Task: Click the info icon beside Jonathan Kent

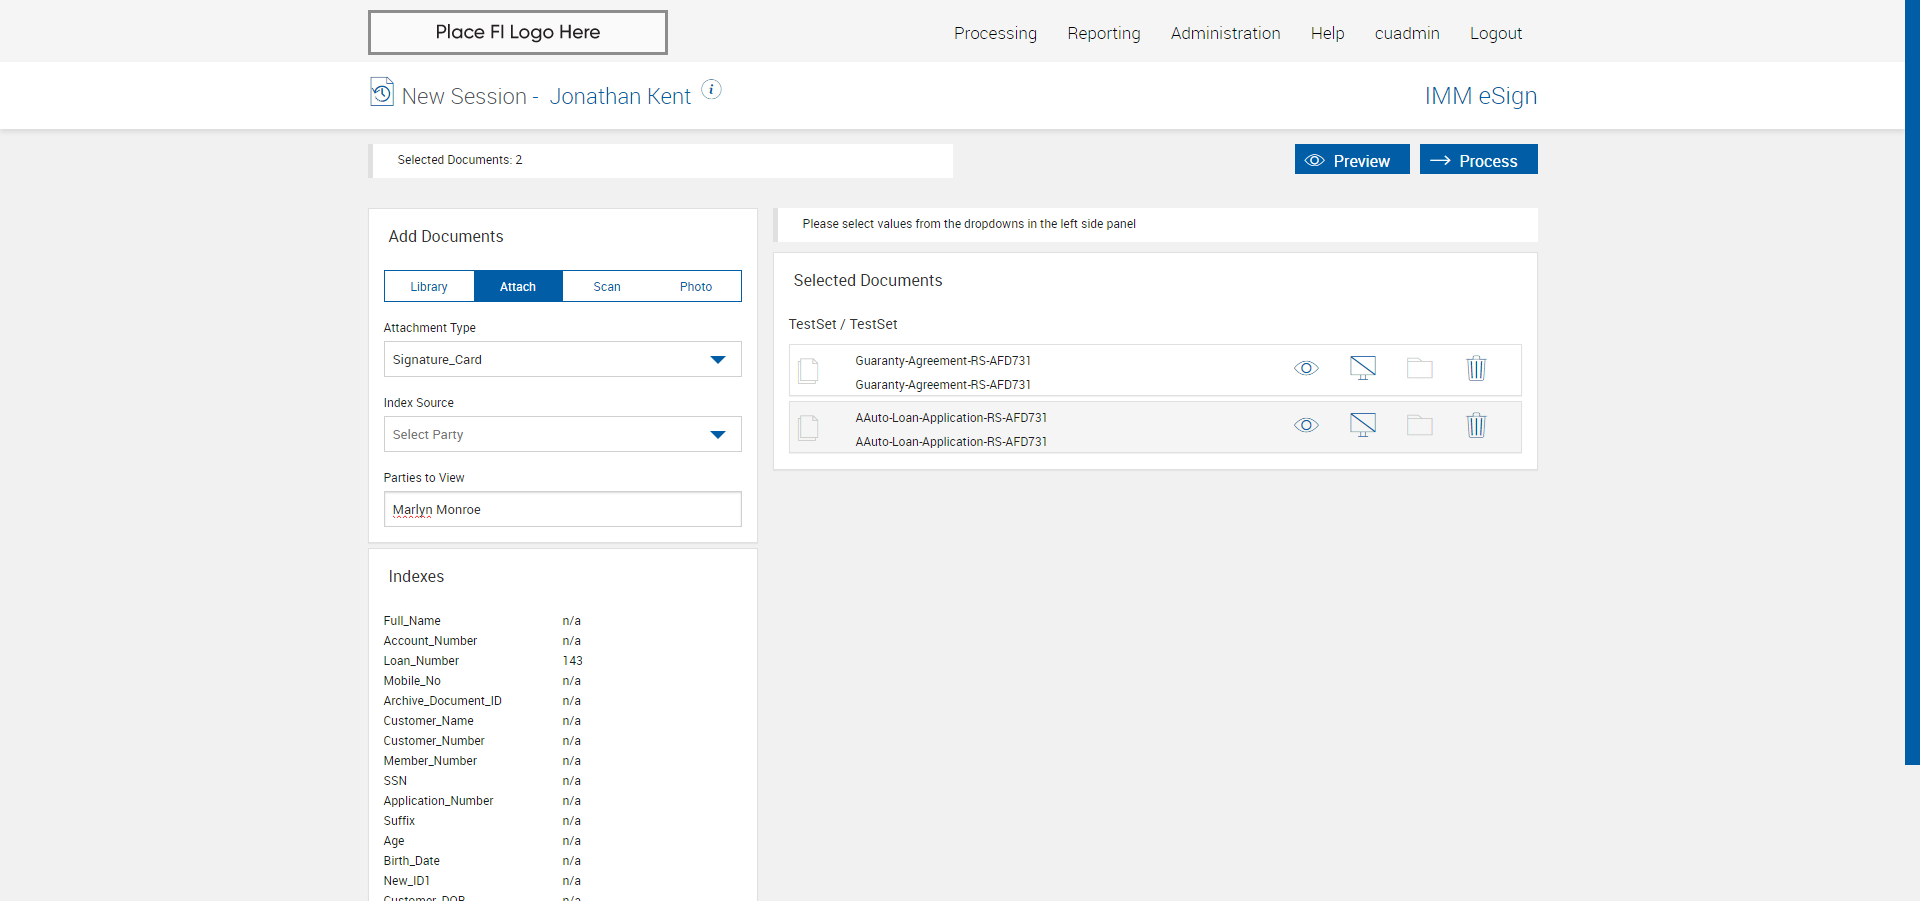Action: pyautogui.click(x=711, y=90)
